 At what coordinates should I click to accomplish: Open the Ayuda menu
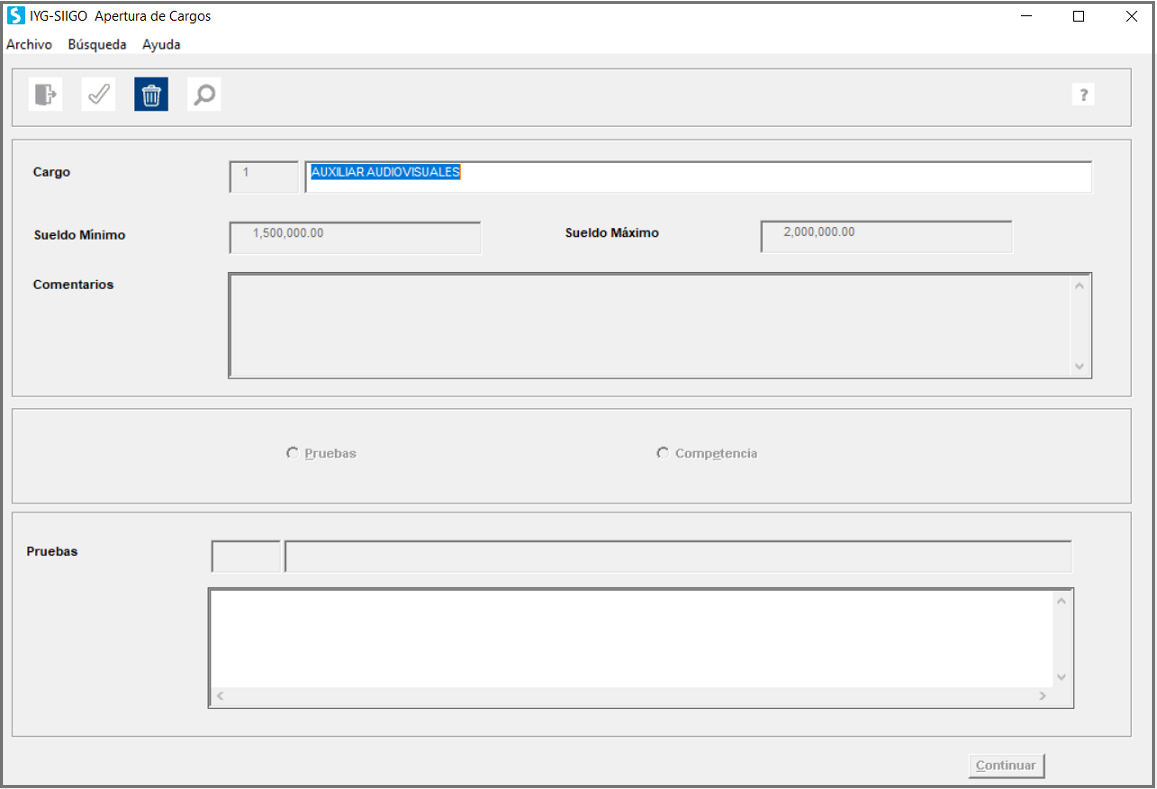tap(162, 44)
